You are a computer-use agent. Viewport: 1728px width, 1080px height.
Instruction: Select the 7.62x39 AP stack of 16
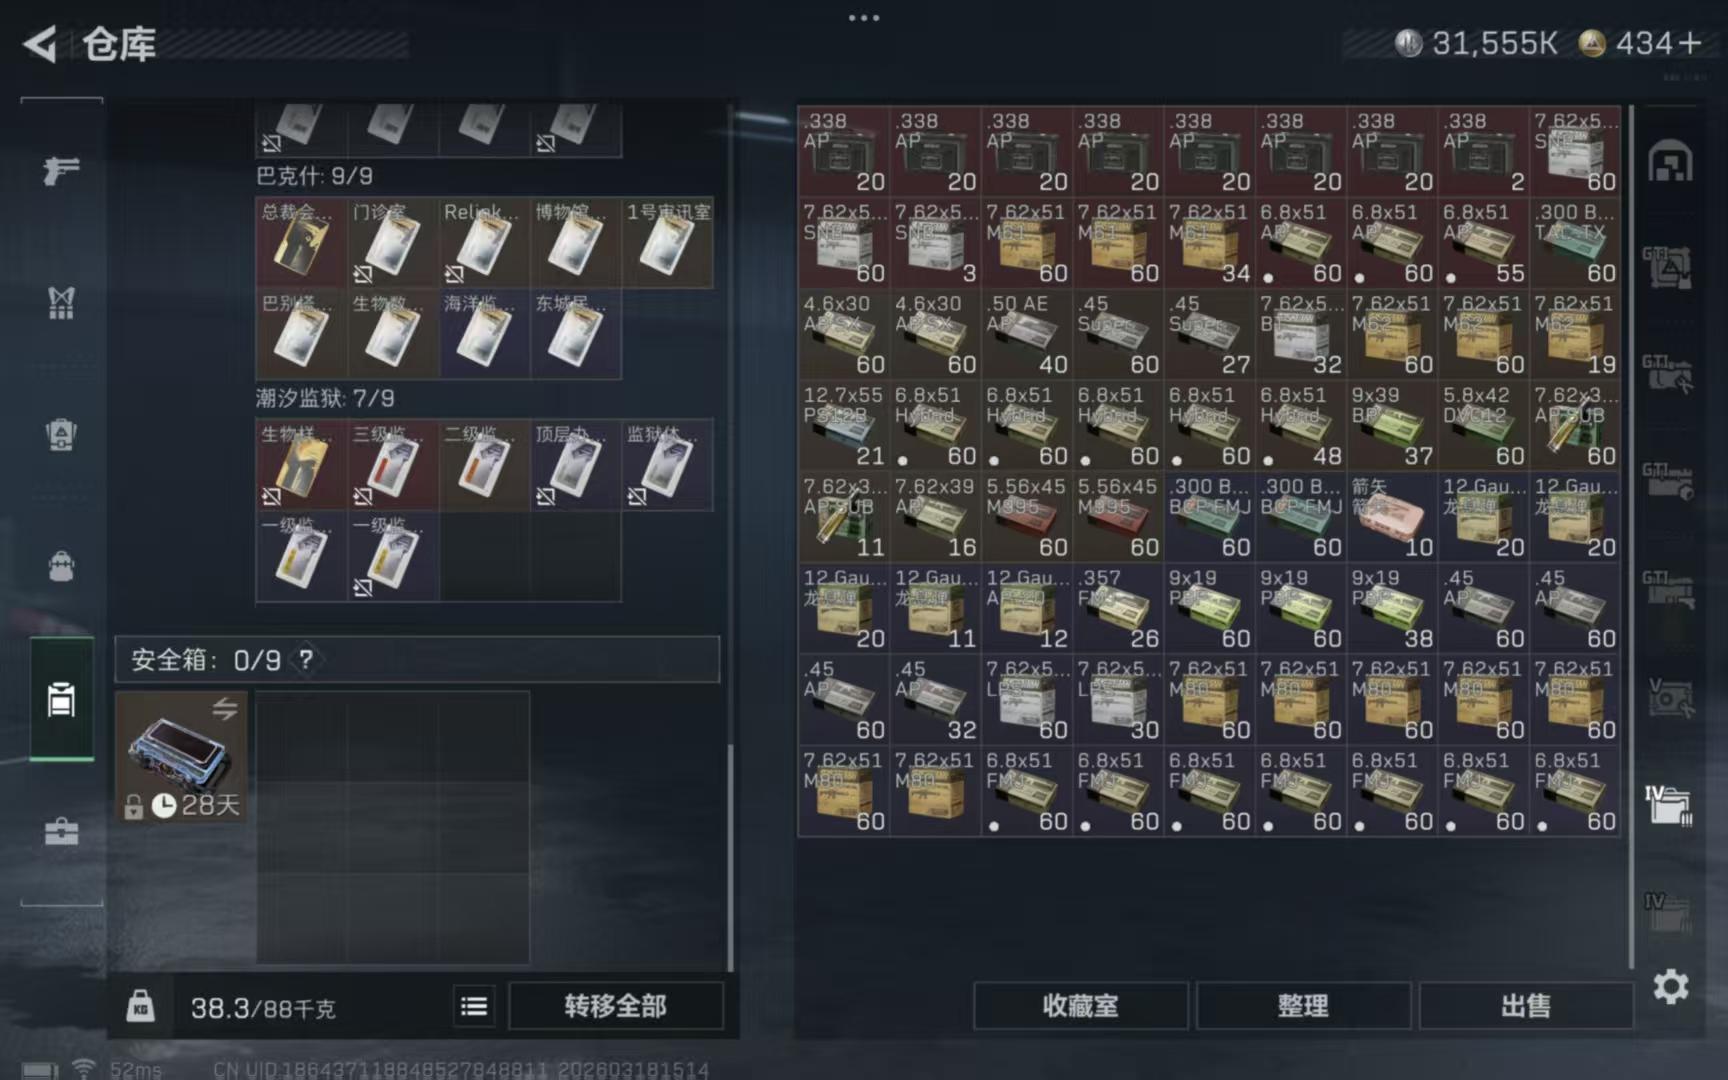(934, 517)
